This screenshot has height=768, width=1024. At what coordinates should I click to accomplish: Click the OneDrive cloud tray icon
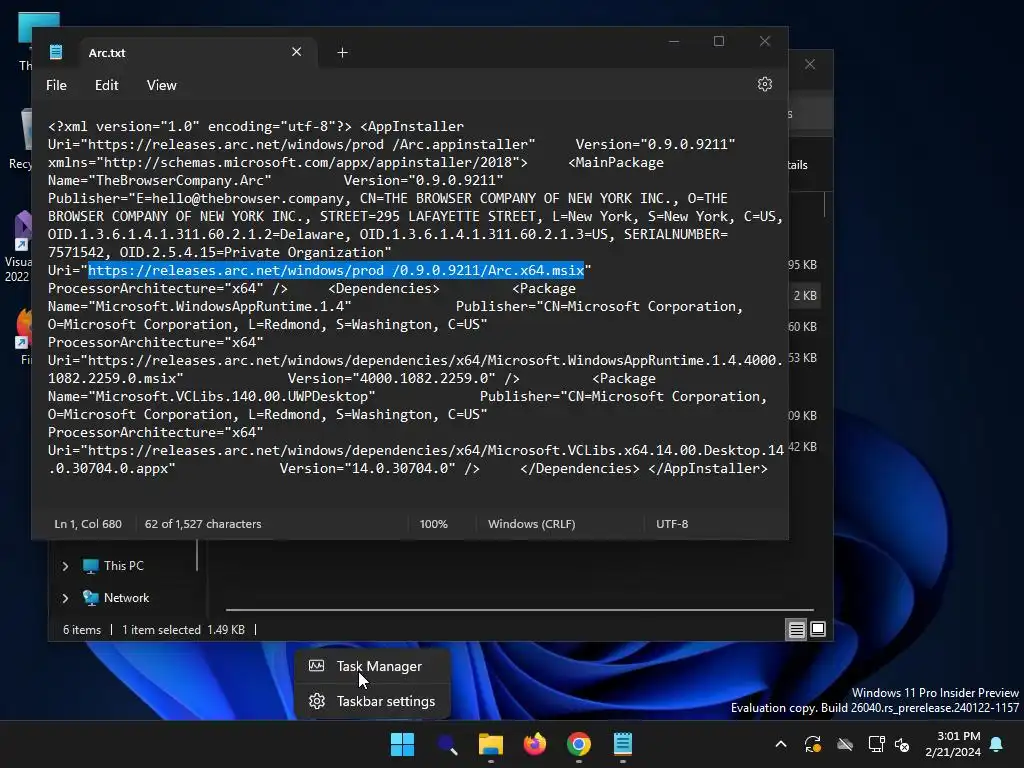click(845, 744)
